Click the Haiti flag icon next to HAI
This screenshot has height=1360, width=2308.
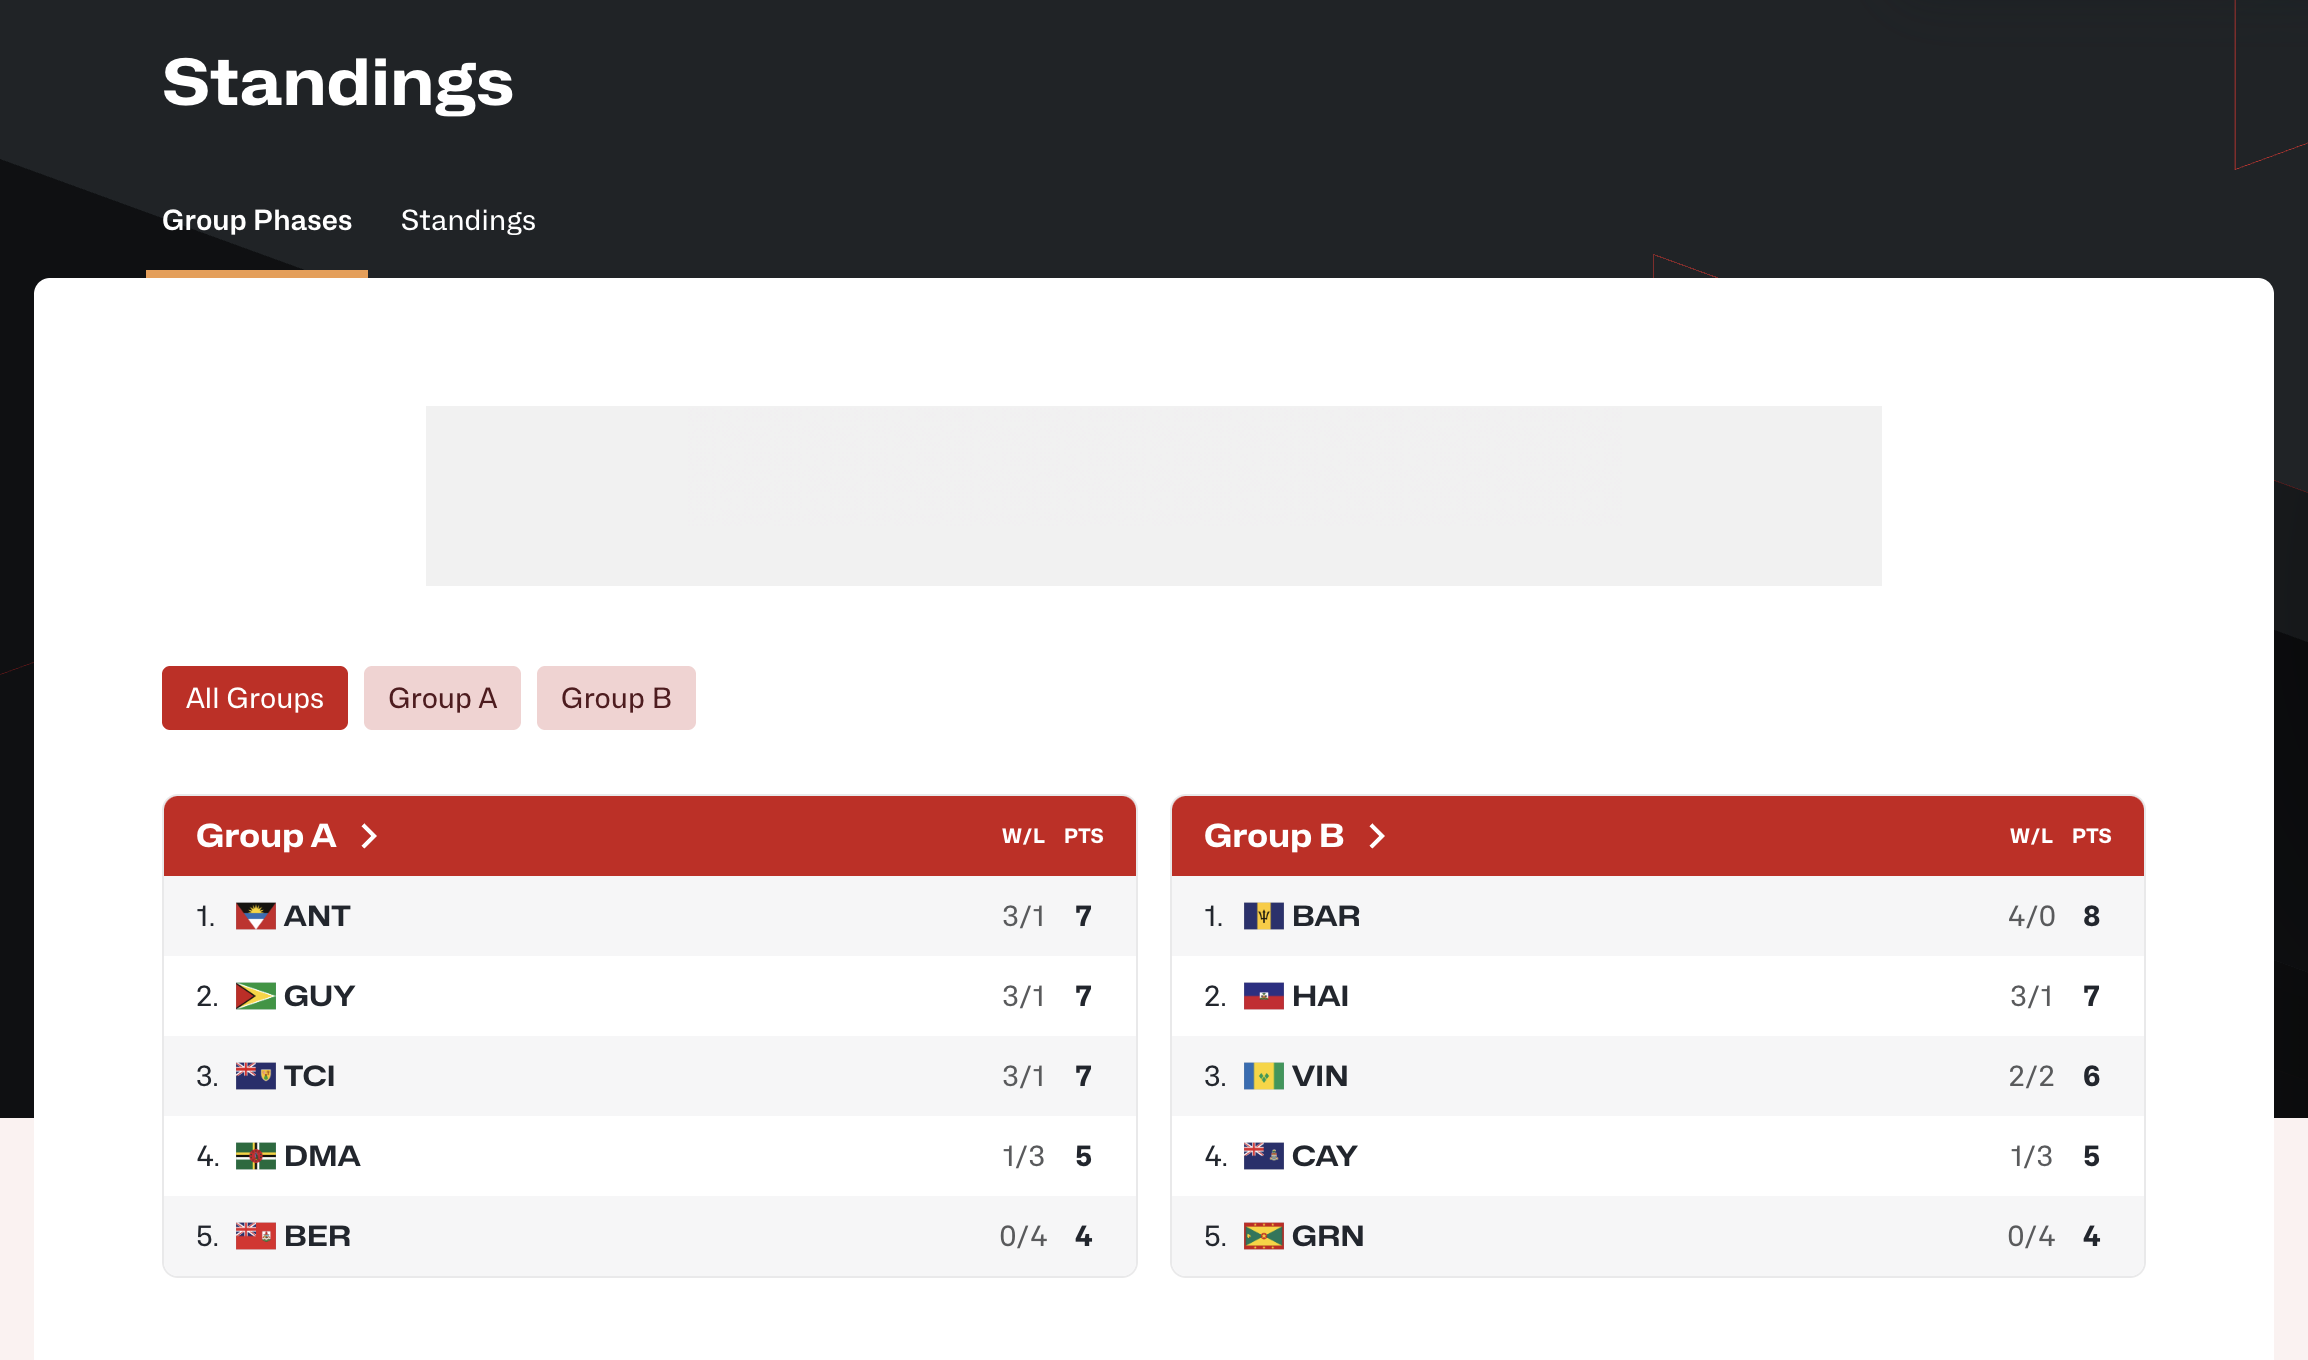click(x=1263, y=996)
